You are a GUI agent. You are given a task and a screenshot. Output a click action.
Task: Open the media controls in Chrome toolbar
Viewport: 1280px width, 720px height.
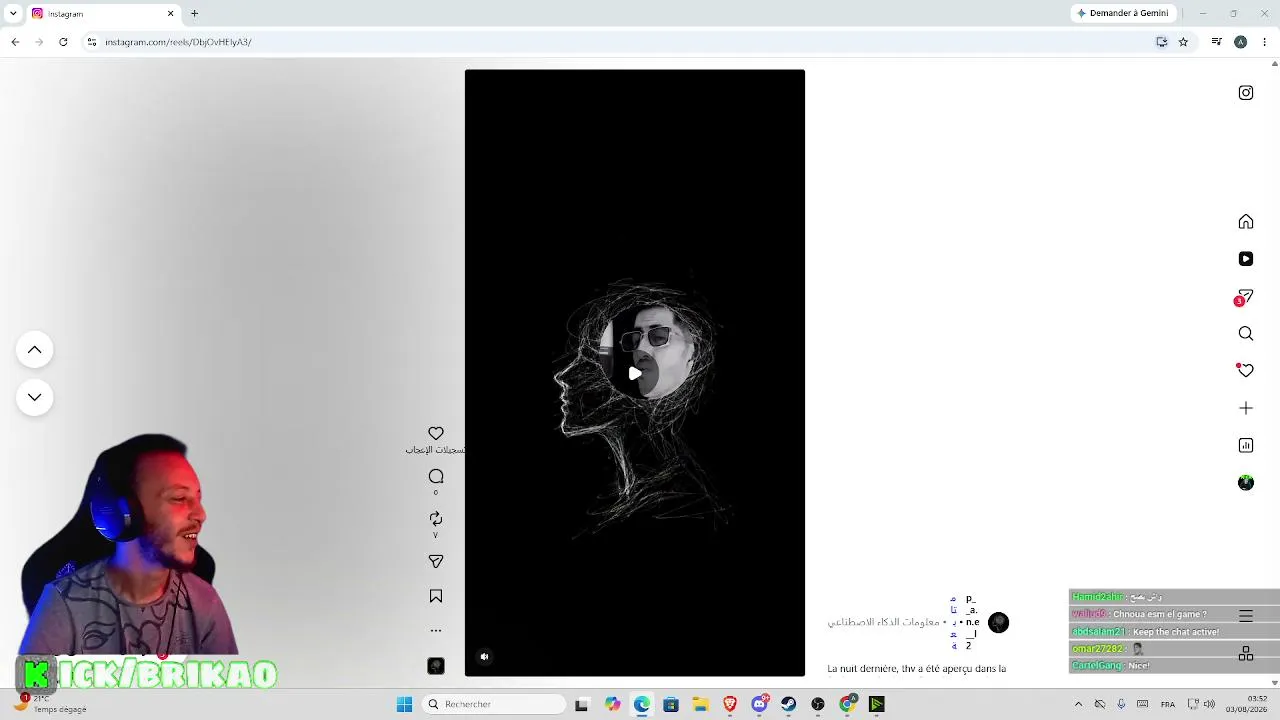(1216, 42)
